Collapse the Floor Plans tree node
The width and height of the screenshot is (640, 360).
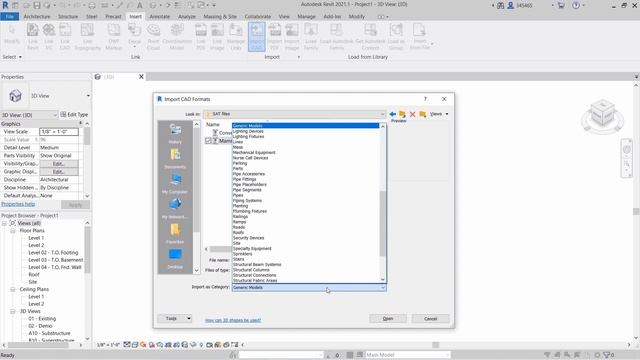[x=13, y=231]
